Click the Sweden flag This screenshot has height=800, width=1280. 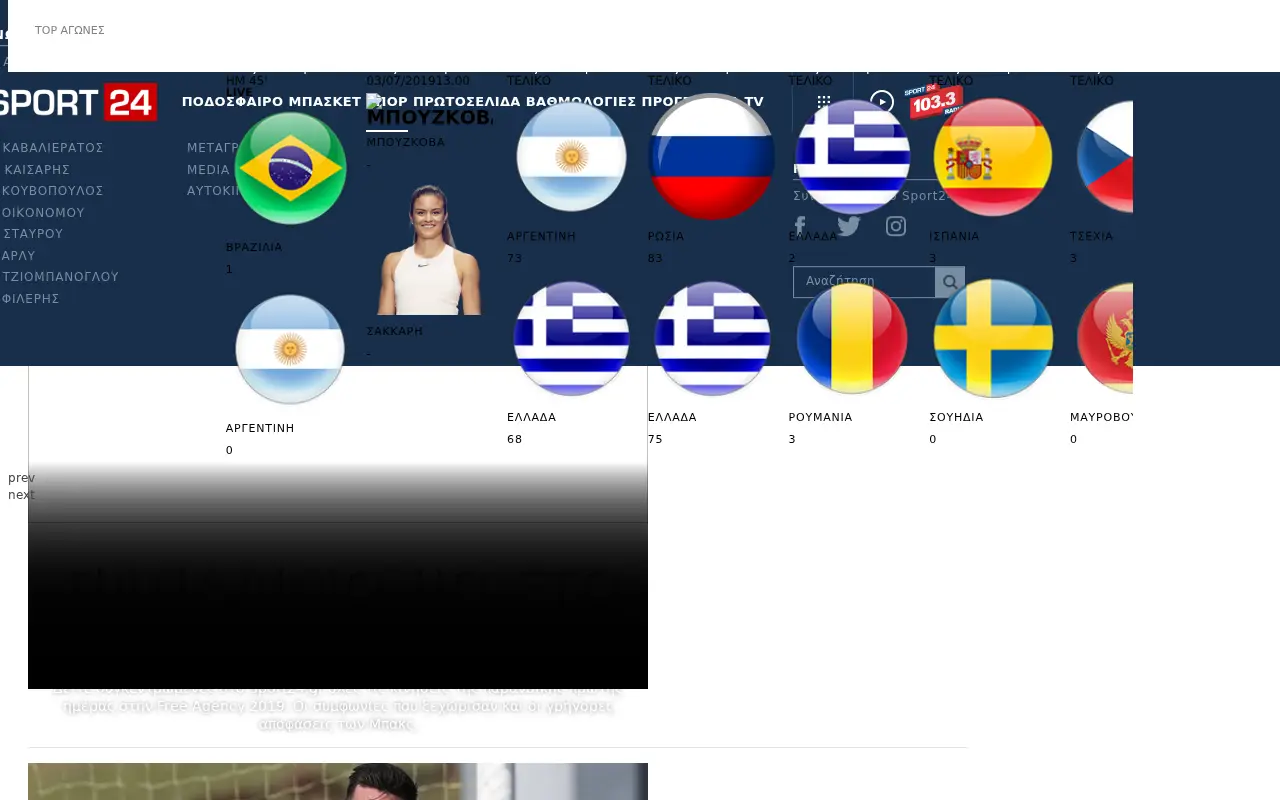click(x=993, y=338)
